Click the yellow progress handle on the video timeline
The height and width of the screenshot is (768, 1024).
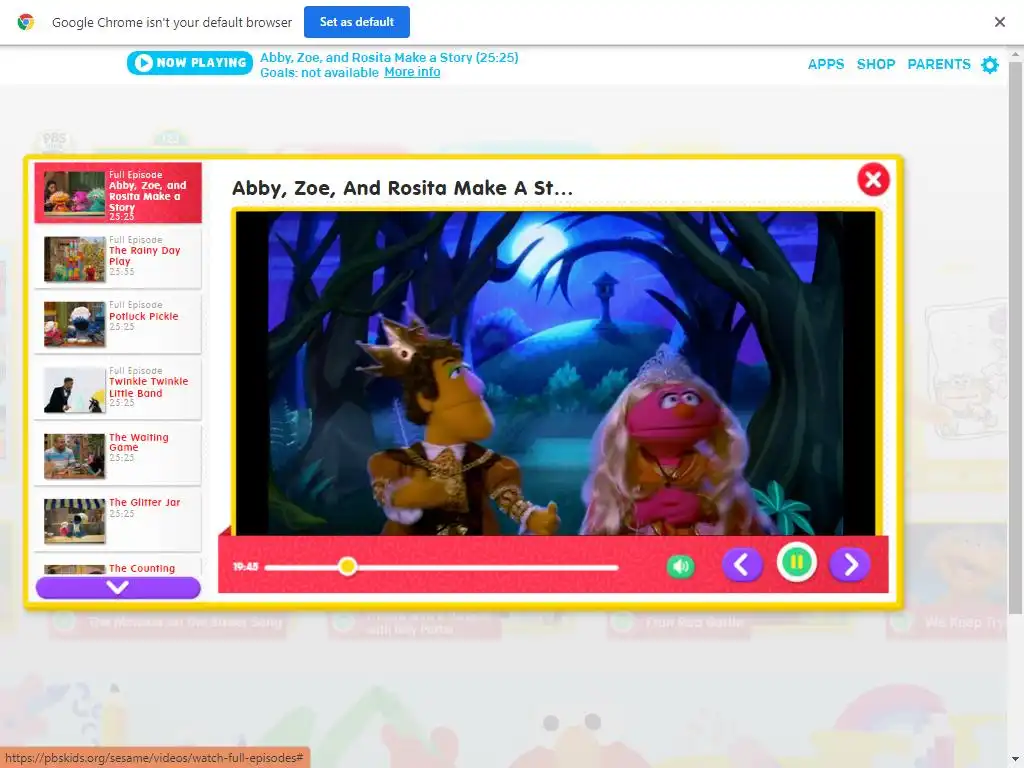click(x=347, y=566)
